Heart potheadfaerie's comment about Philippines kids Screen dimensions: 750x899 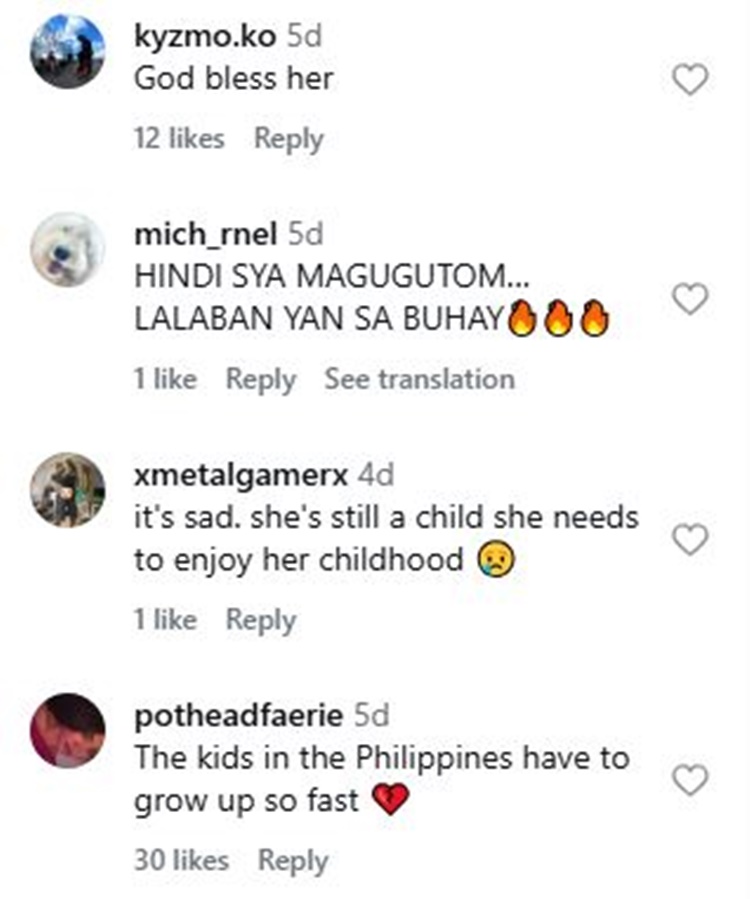(690, 780)
